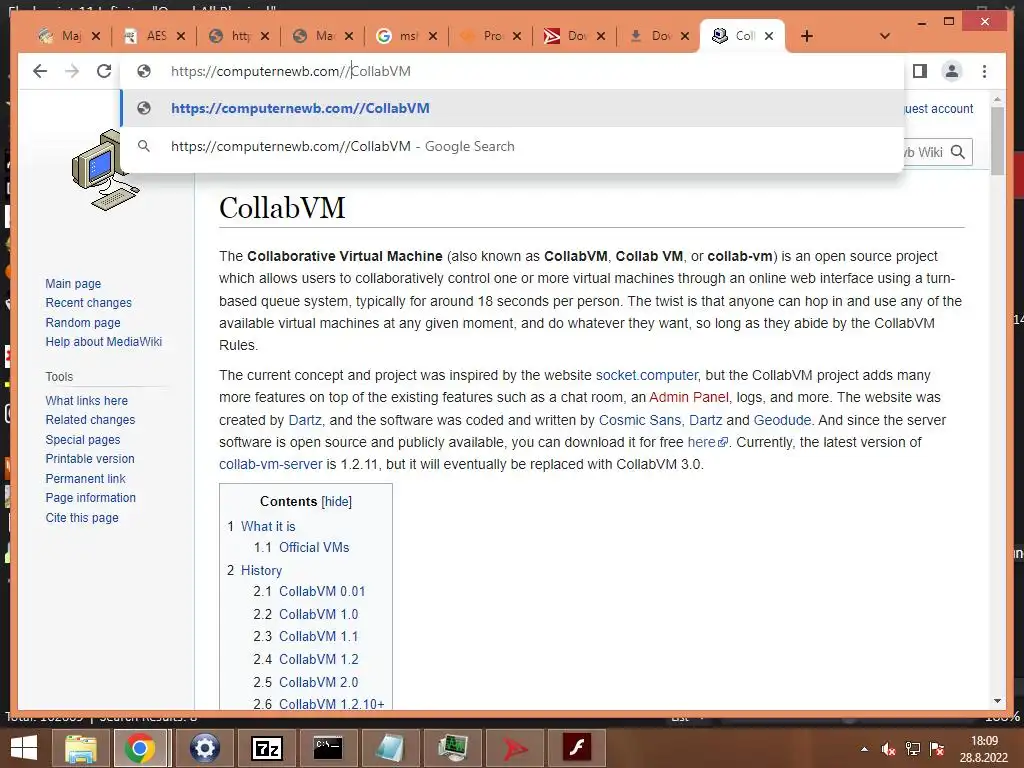Open the Main page sidebar link
Viewport: 1024px width, 768px height.
click(x=73, y=283)
